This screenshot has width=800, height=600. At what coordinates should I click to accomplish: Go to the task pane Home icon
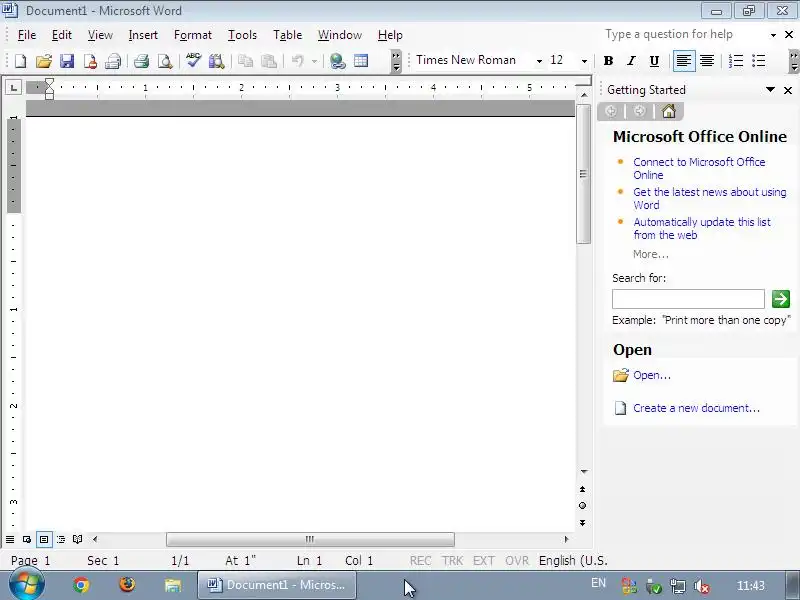click(x=668, y=111)
